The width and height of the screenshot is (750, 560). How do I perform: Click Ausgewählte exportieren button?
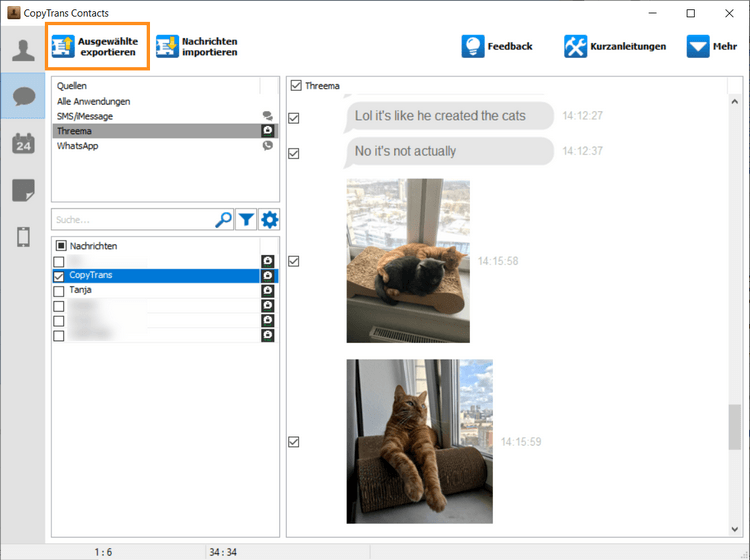(x=97, y=46)
